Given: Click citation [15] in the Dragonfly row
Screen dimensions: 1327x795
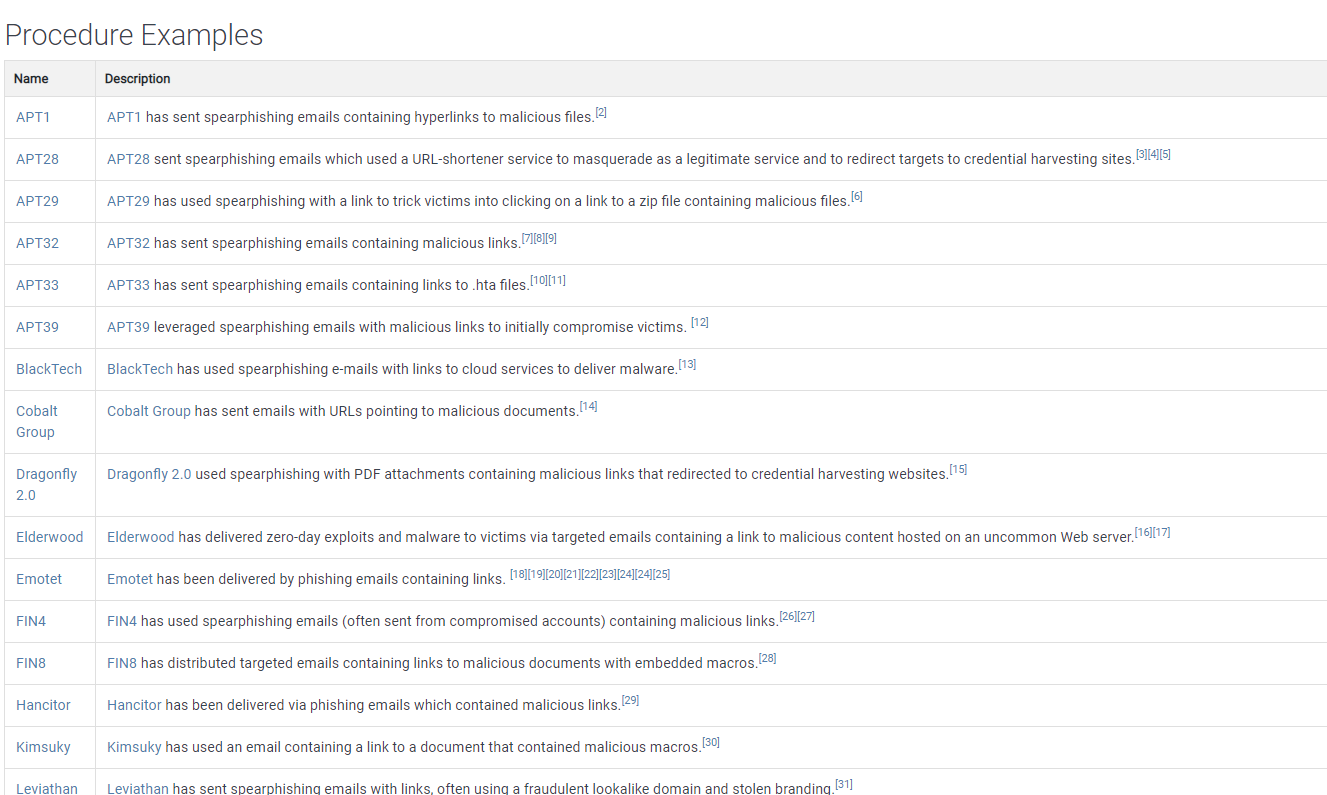Looking at the screenshot, I should pos(958,470).
